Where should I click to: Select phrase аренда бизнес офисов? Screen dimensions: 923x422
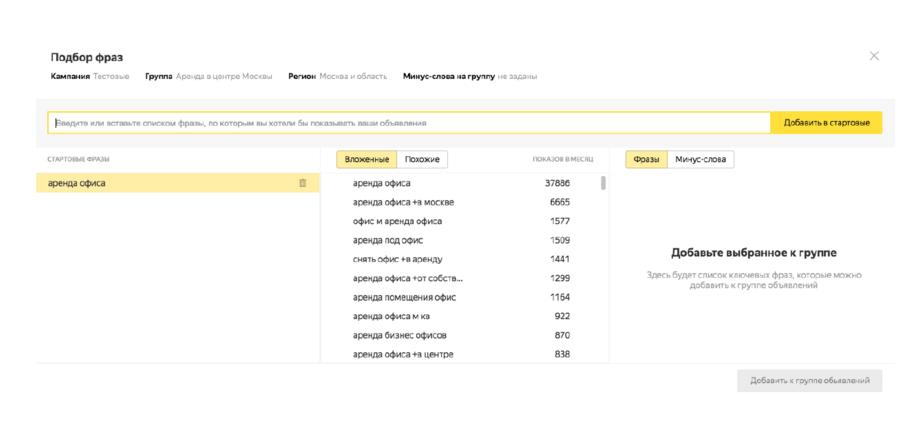point(400,335)
